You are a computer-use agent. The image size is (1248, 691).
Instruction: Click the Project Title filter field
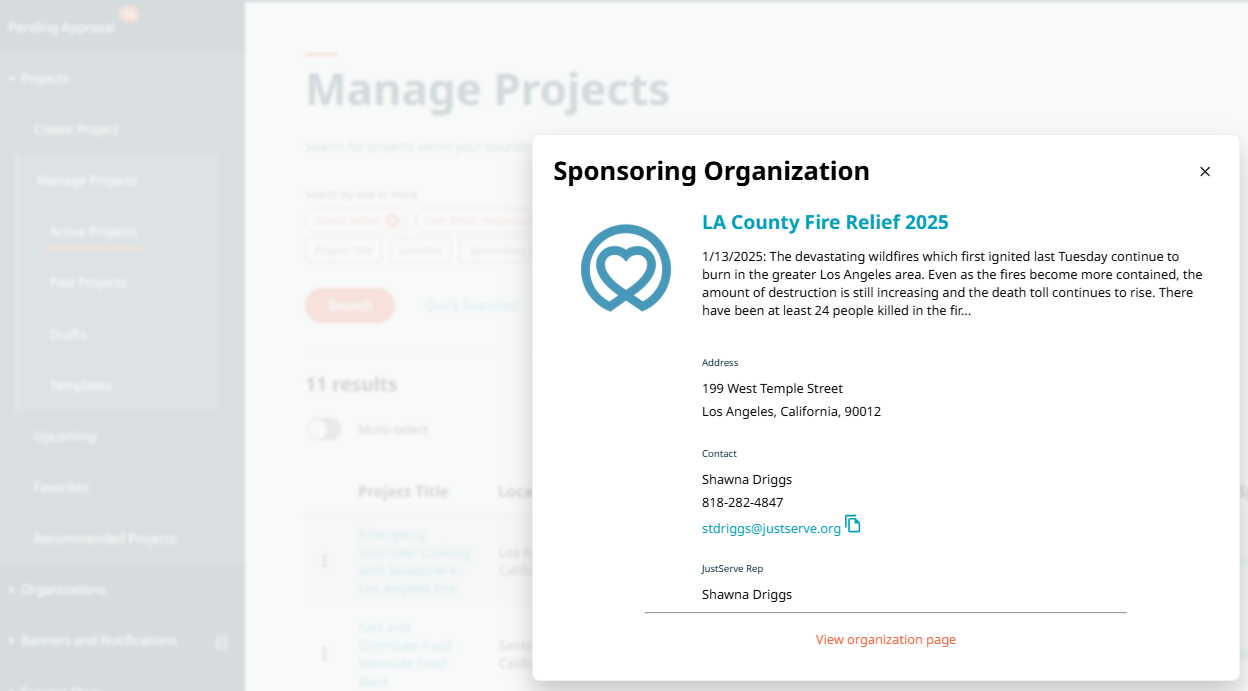[342, 250]
